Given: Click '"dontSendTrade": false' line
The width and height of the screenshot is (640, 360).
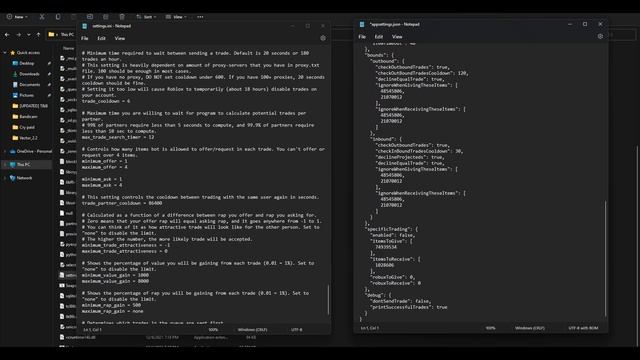Looking at the screenshot, I should pos(400,301).
